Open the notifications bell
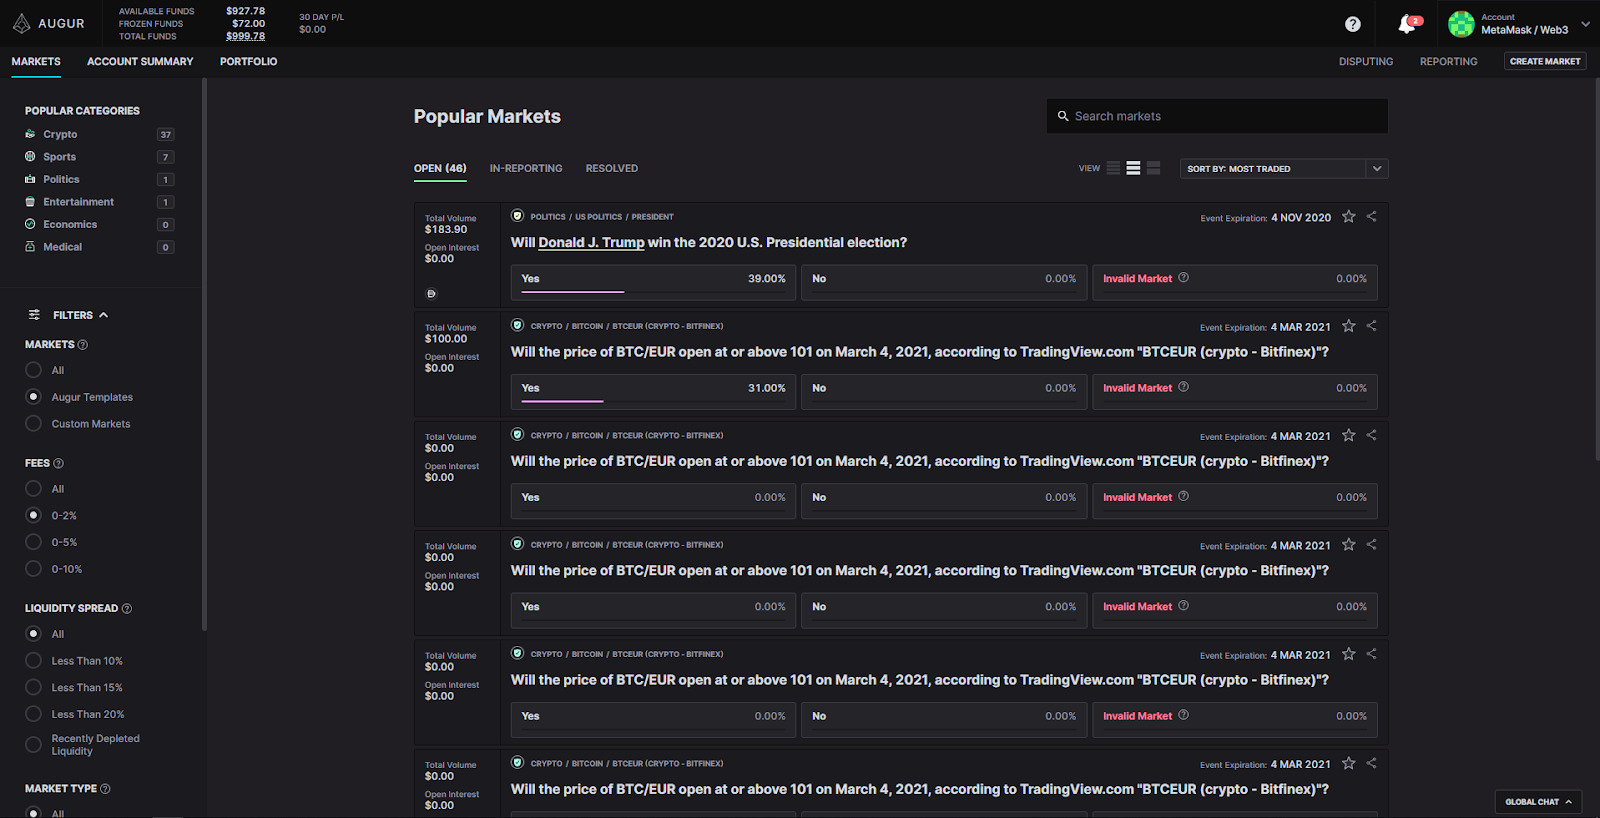This screenshot has height=818, width=1600. [1407, 24]
